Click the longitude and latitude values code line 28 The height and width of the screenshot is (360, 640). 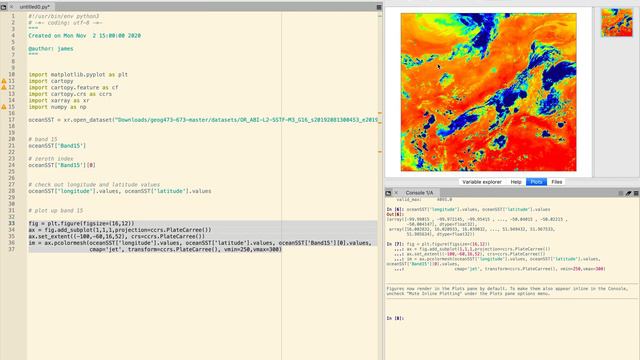coord(120,191)
